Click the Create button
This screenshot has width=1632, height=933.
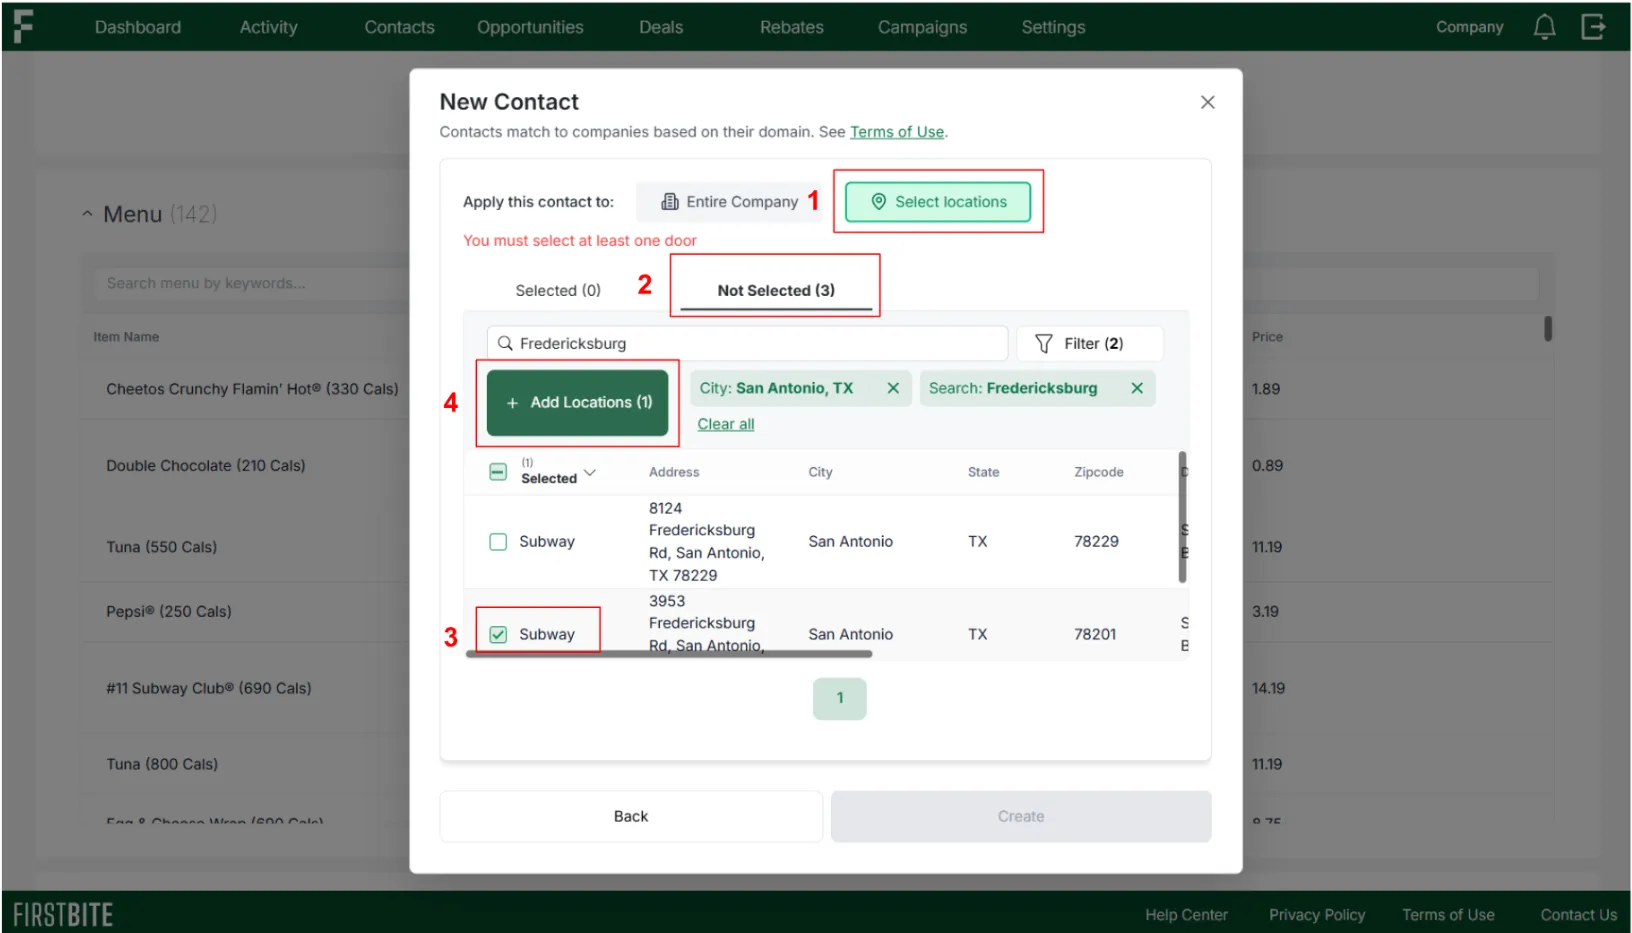pos(1021,816)
